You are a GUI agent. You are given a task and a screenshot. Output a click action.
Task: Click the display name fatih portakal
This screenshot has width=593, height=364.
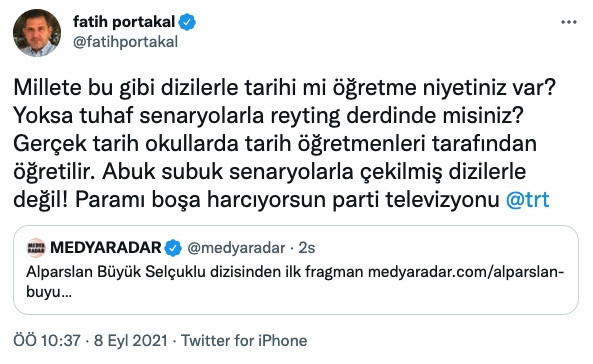(x=124, y=22)
